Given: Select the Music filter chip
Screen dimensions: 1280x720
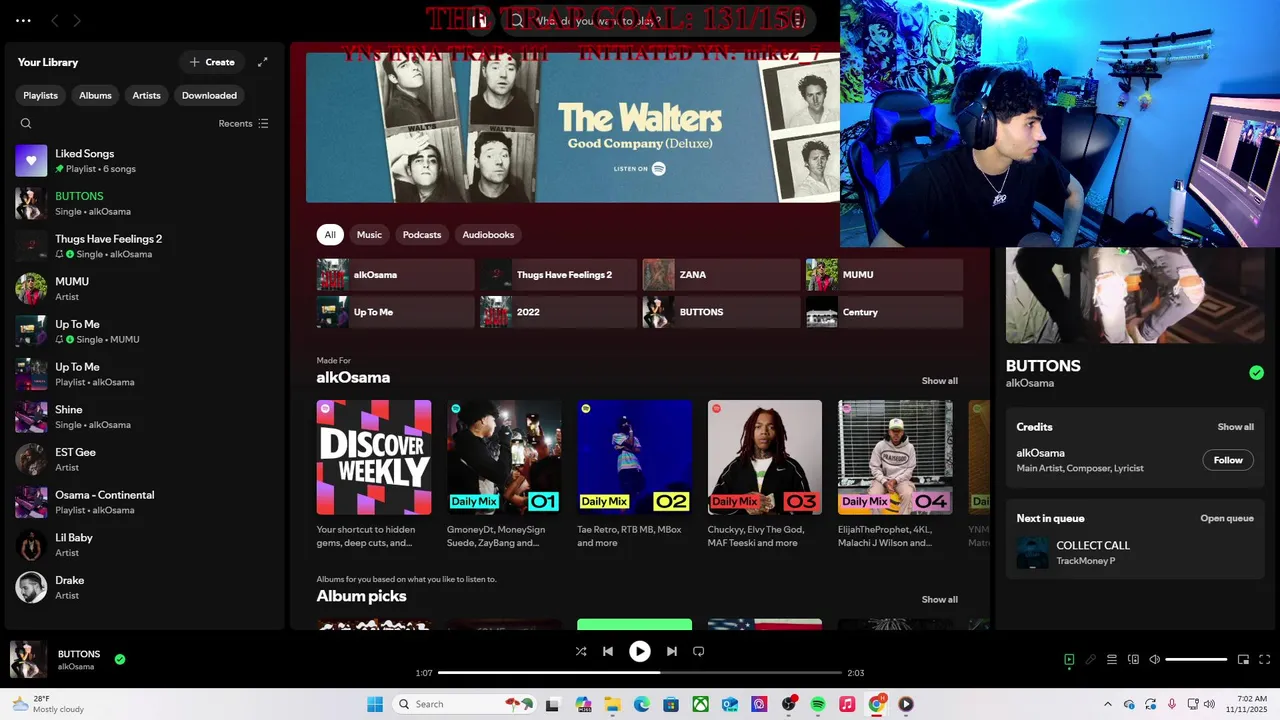Looking at the screenshot, I should [x=369, y=234].
